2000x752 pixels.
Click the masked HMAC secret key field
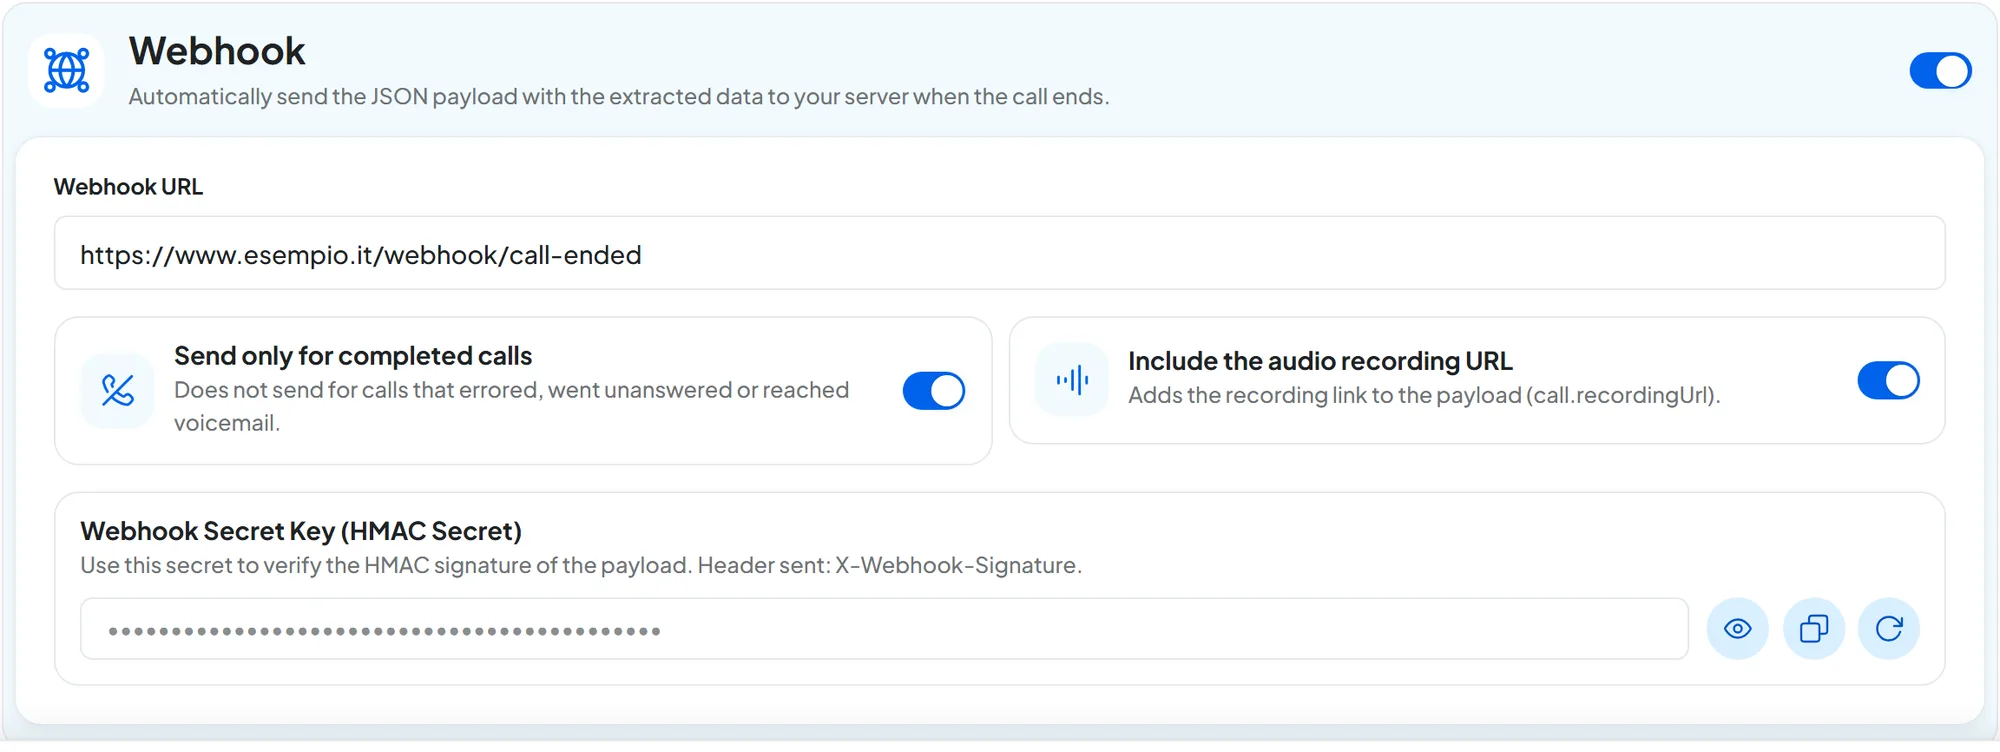884,629
